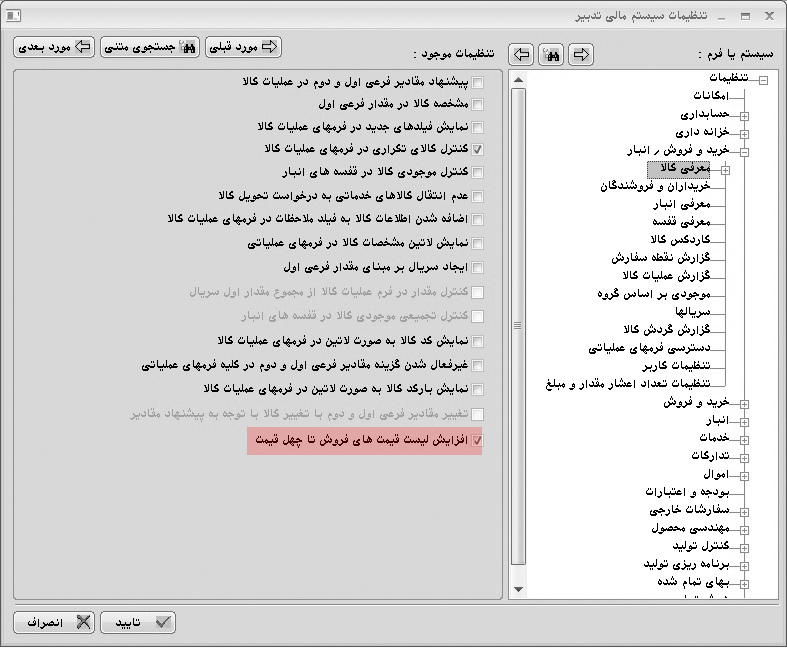Toggle افزایش لیست قیمت های فروش تا چهل قیمت

[x=478, y=440]
